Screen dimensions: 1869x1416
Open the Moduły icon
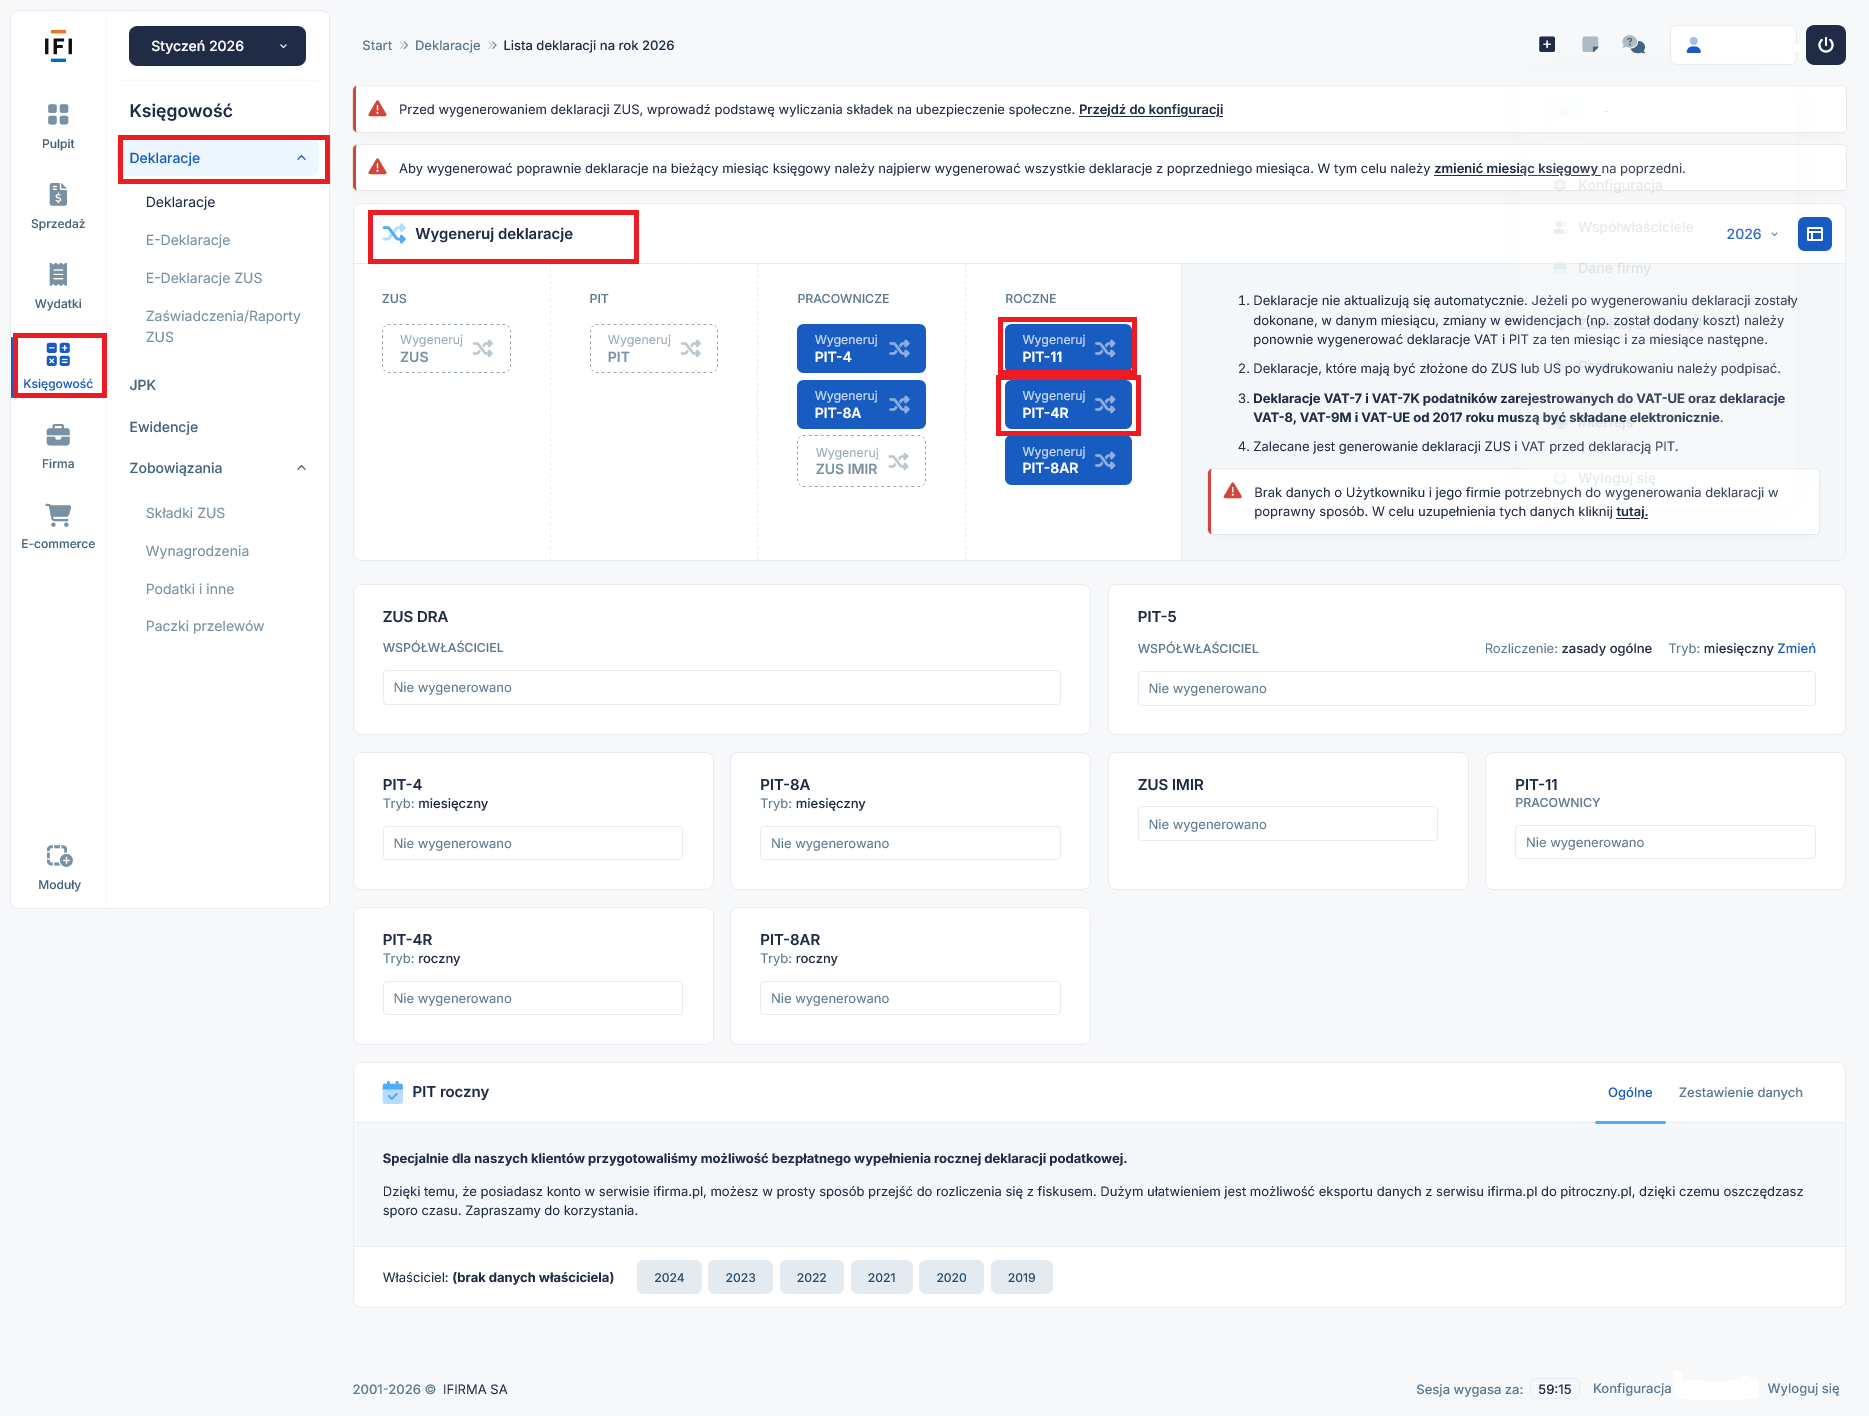point(59,857)
